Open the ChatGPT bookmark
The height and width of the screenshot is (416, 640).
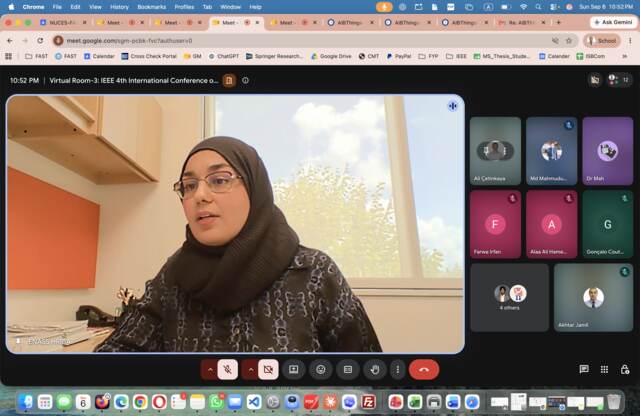224,56
